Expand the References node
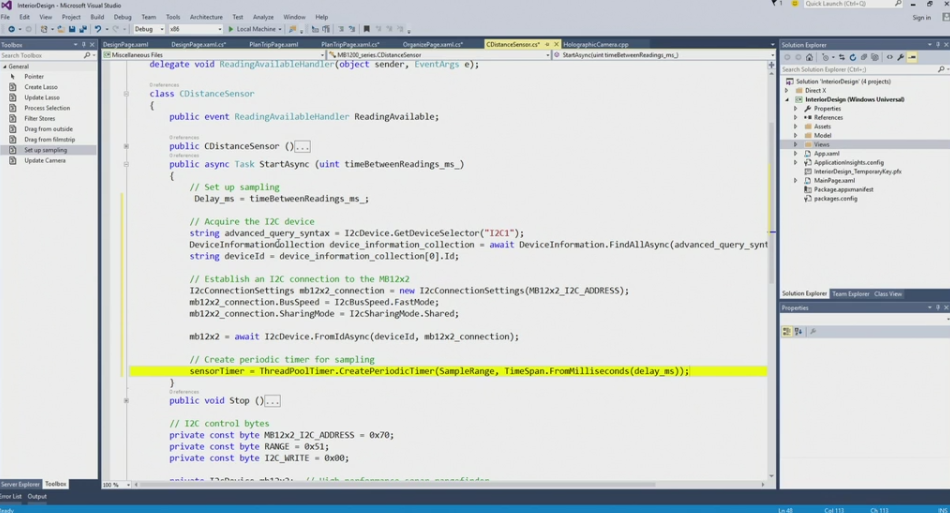 [x=796, y=117]
